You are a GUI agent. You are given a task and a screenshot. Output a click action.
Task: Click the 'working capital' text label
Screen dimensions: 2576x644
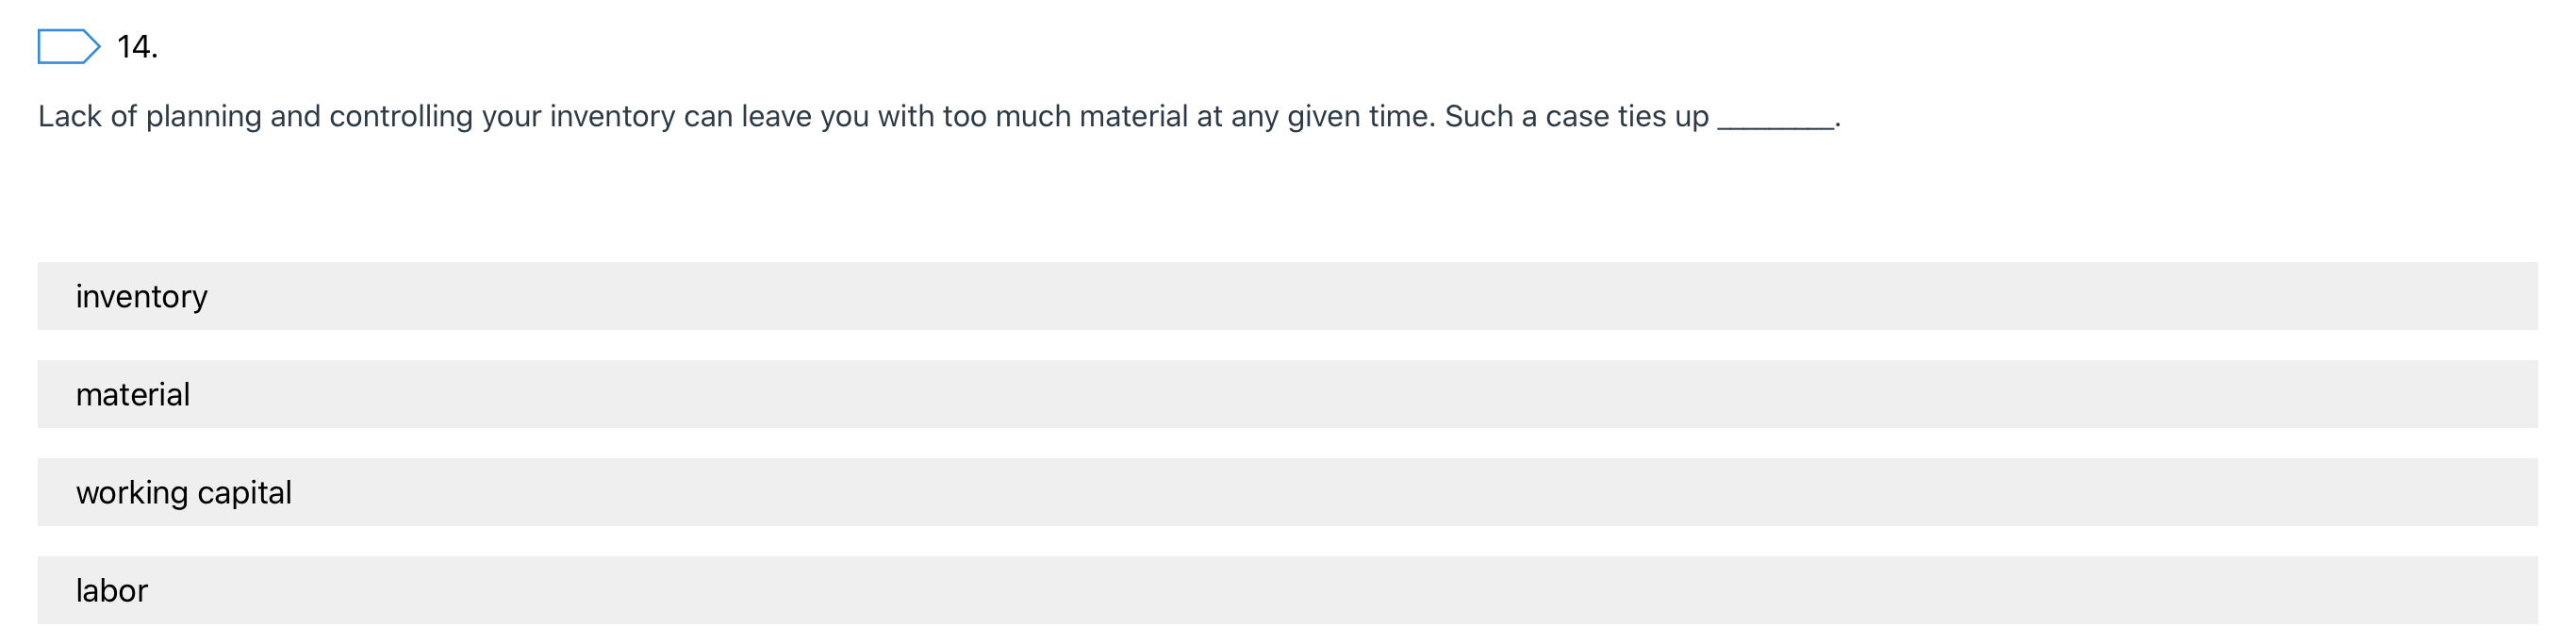tap(184, 493)
